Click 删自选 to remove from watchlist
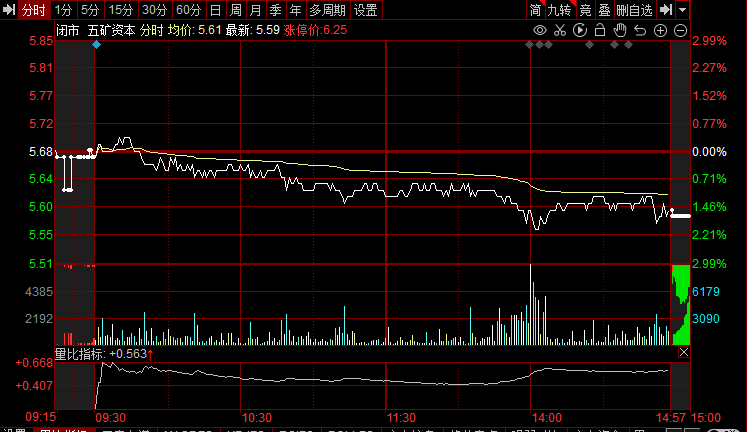747x432 pixels. coord(634,10)
